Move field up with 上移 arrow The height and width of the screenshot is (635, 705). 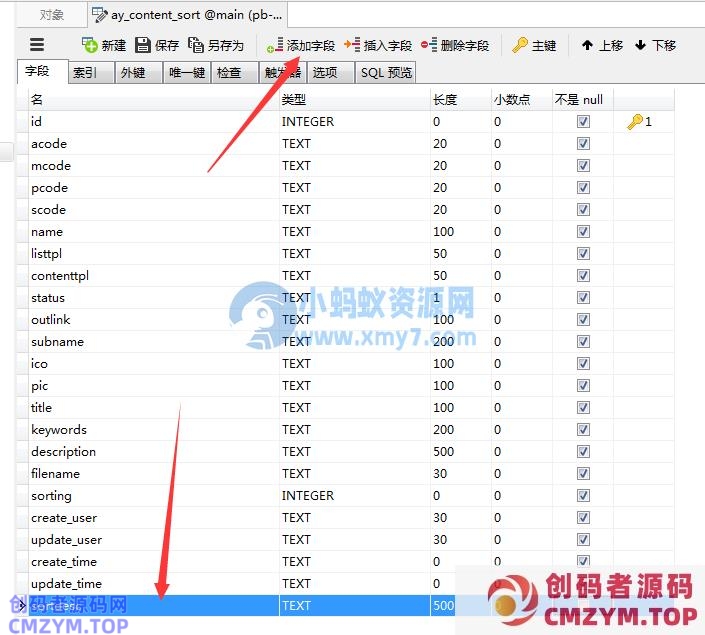(x=587, y=45)
